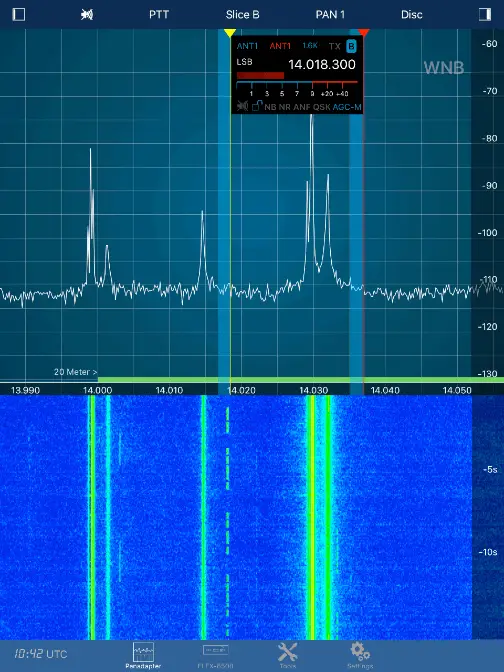Open the Slice B menu

tap(243, 15)
